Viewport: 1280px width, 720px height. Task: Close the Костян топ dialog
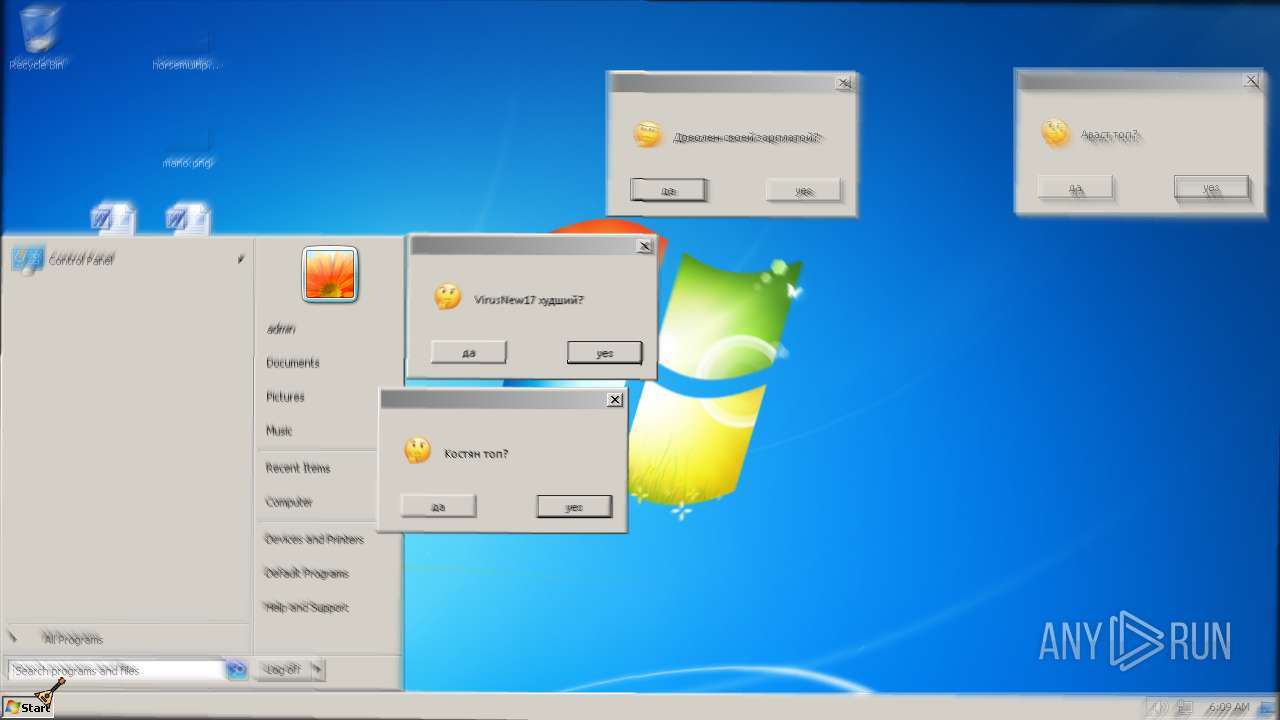pyautogui.click(x=615, y=400)
